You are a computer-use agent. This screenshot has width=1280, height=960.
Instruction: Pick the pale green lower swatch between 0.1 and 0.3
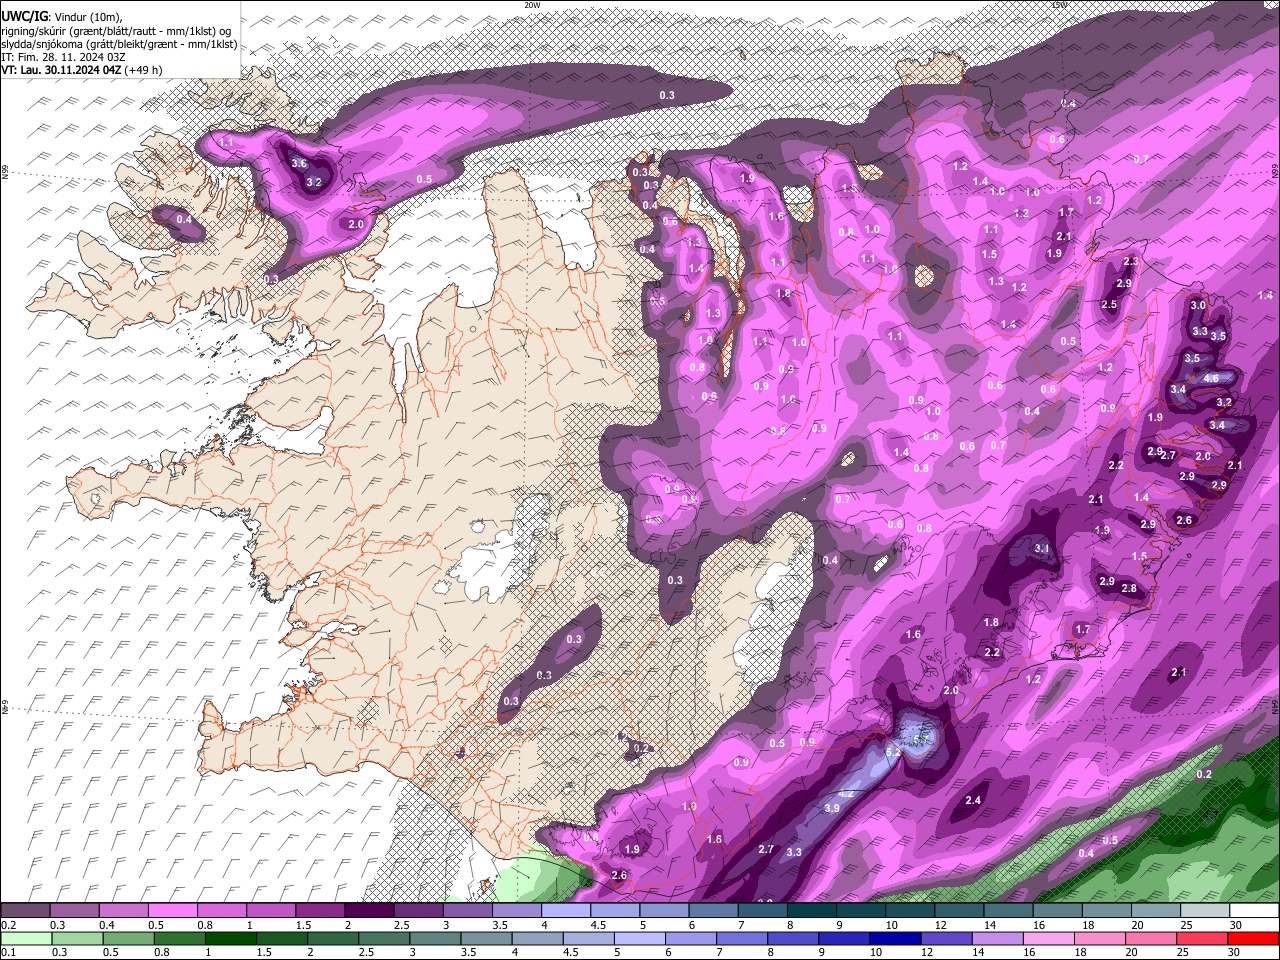[x=26, y=939]
